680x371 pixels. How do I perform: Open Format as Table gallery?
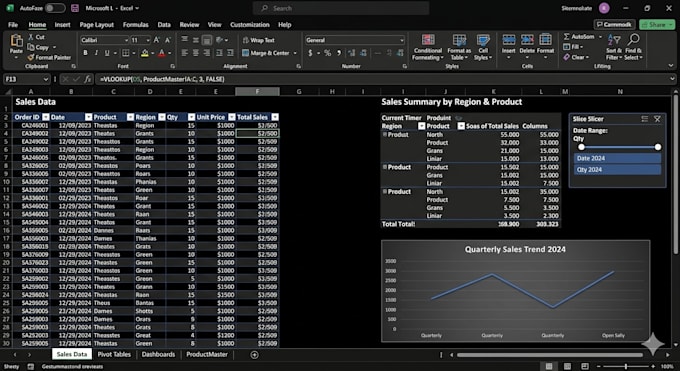(459, 47)
